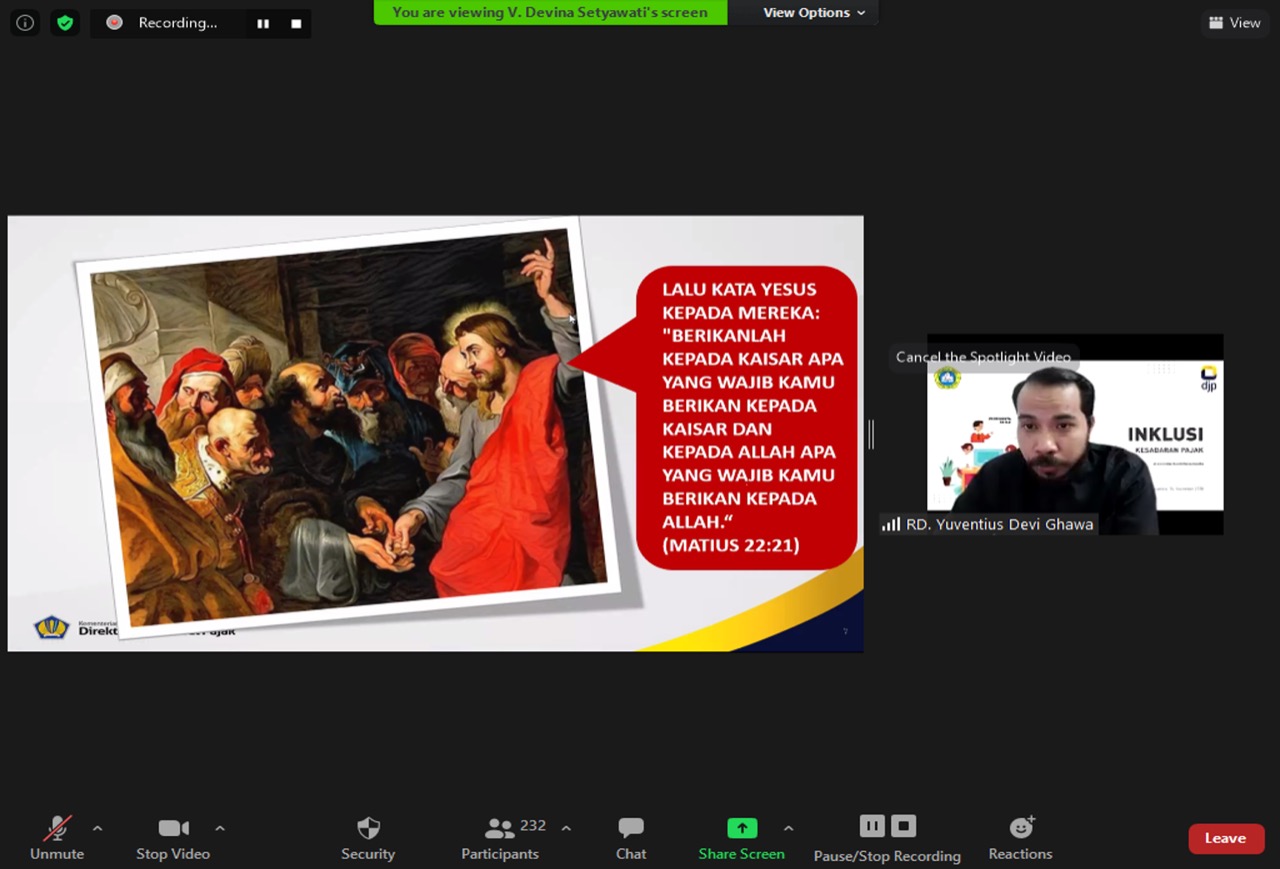Open the Chat panel

631,837
